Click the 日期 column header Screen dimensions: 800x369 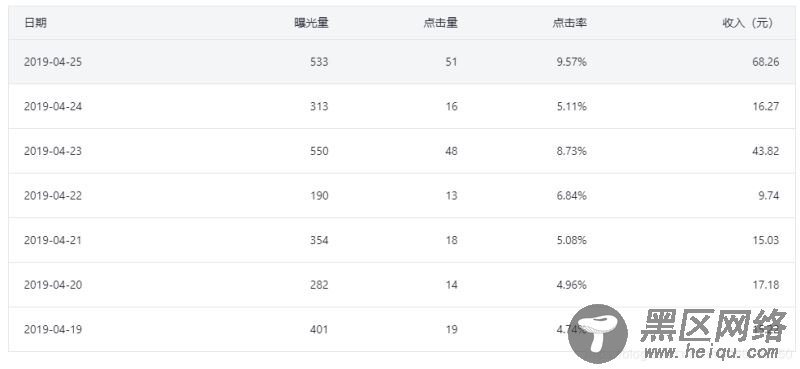click(35, 23)
